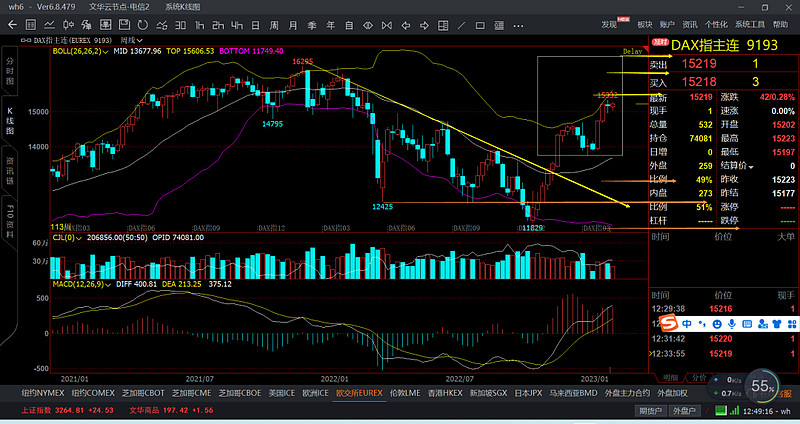800x424 pixels.
Task: Toggle the eye visibility icon
Action: (x=368, y=25)
